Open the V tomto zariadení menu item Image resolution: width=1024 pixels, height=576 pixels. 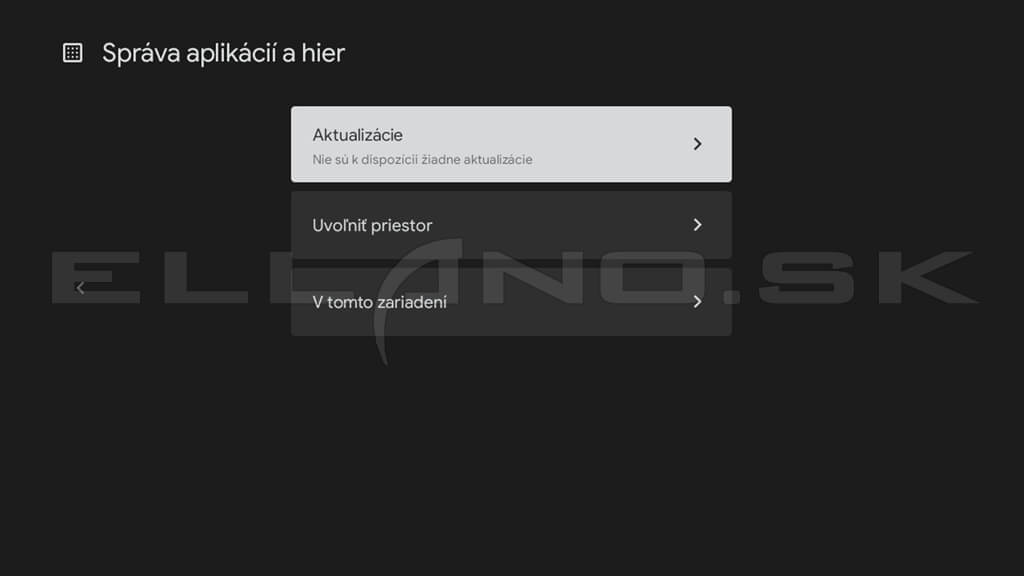pos(511,302)
